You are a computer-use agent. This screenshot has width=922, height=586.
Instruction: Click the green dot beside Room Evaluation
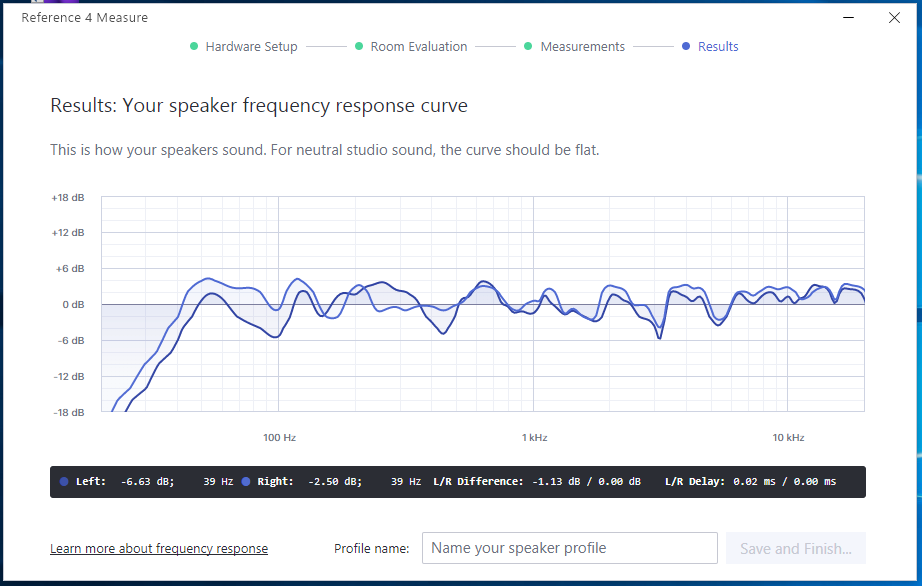pos(359,46)
